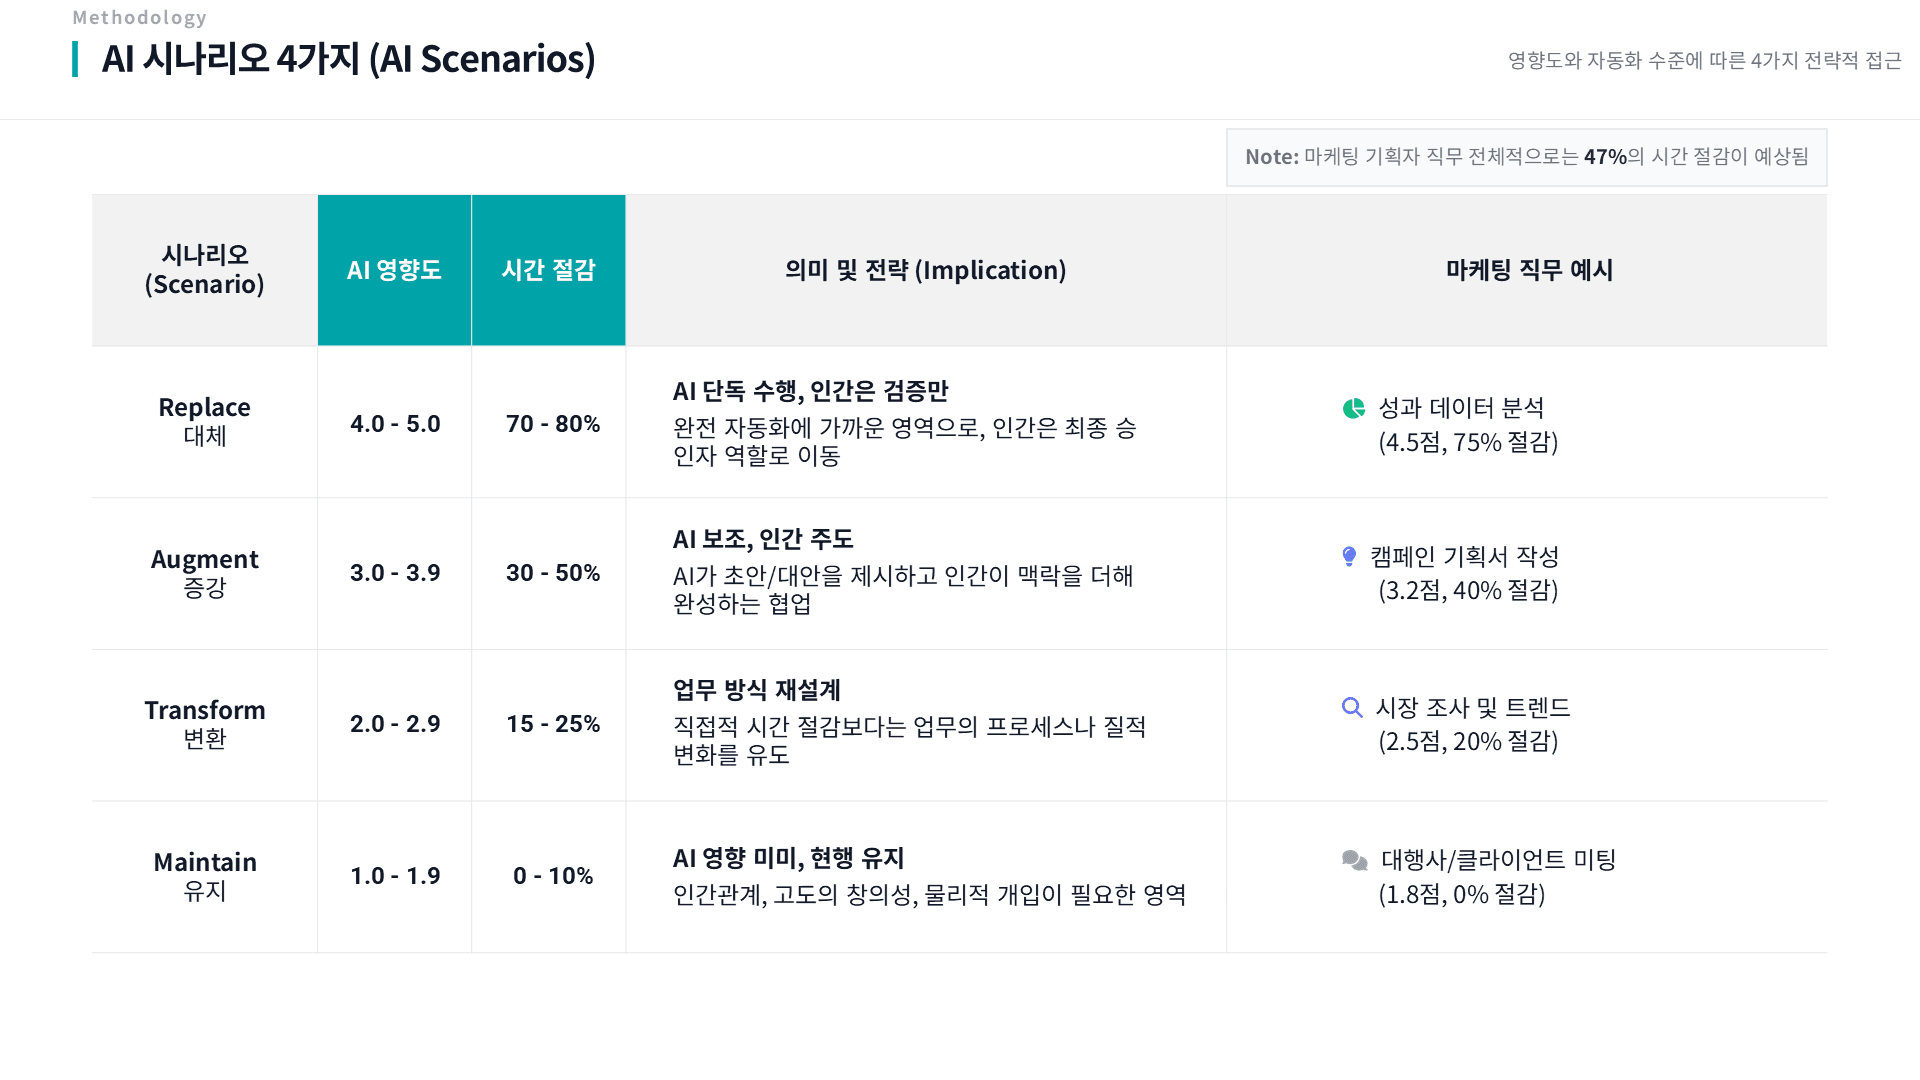Image resolution: width=1920 pixels, height=1080 pixels.
Task: Click the 70 - 80% time savings cell
Action: coord(552,424)
